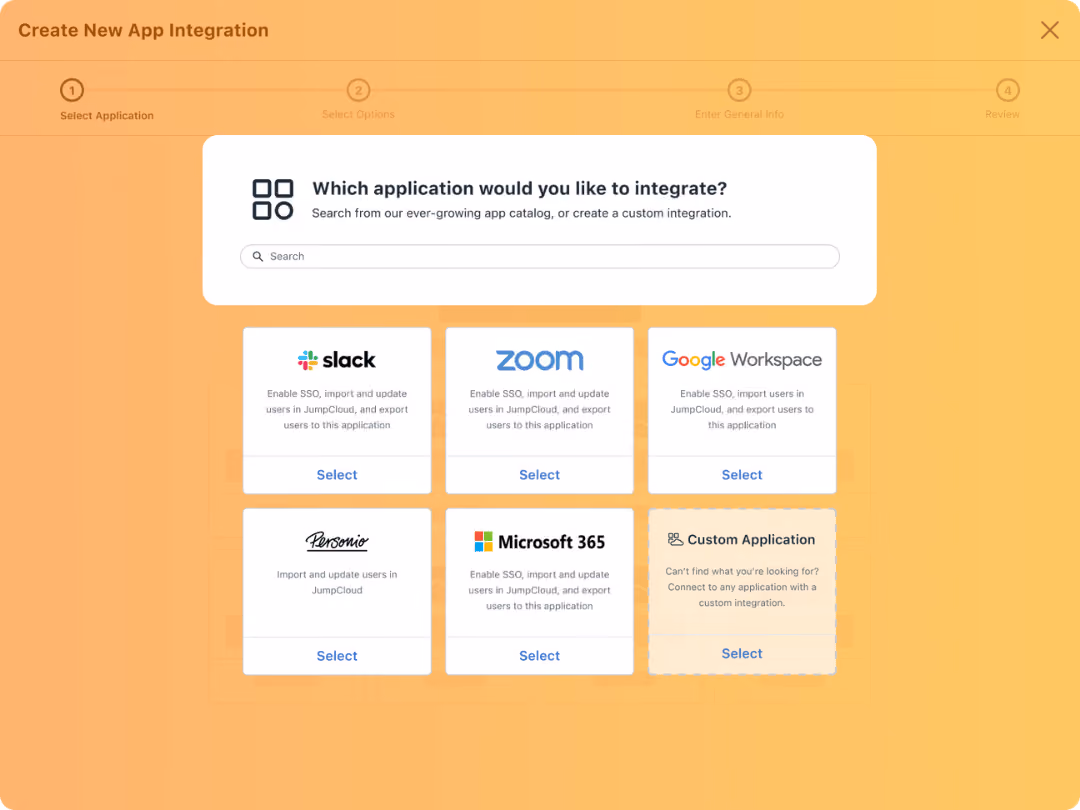
Task: Select the Slack application
Action: click(337, 475)
